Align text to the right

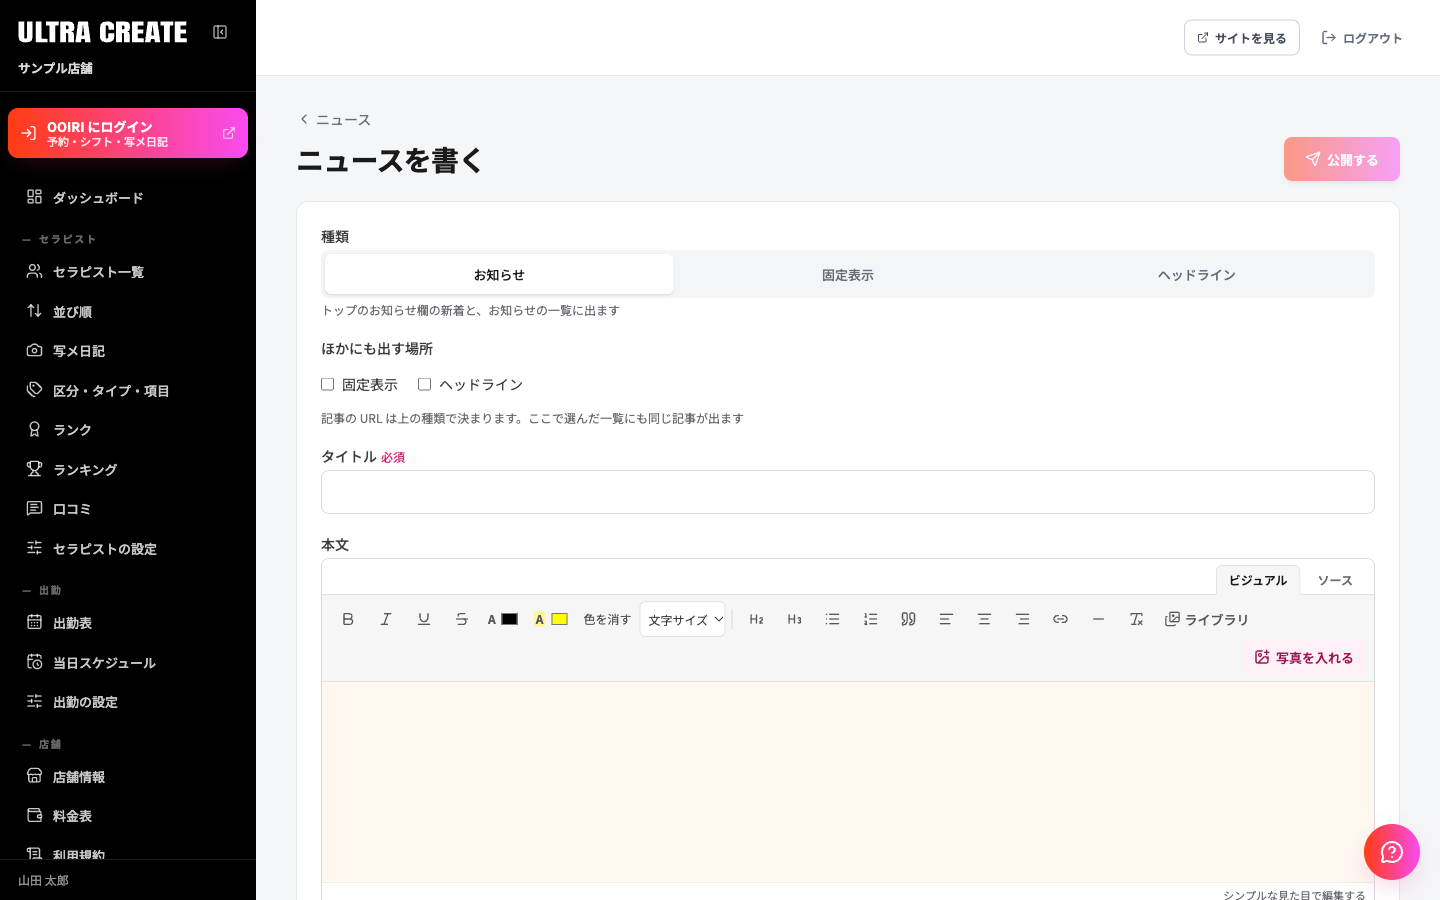coord(1022,619)
